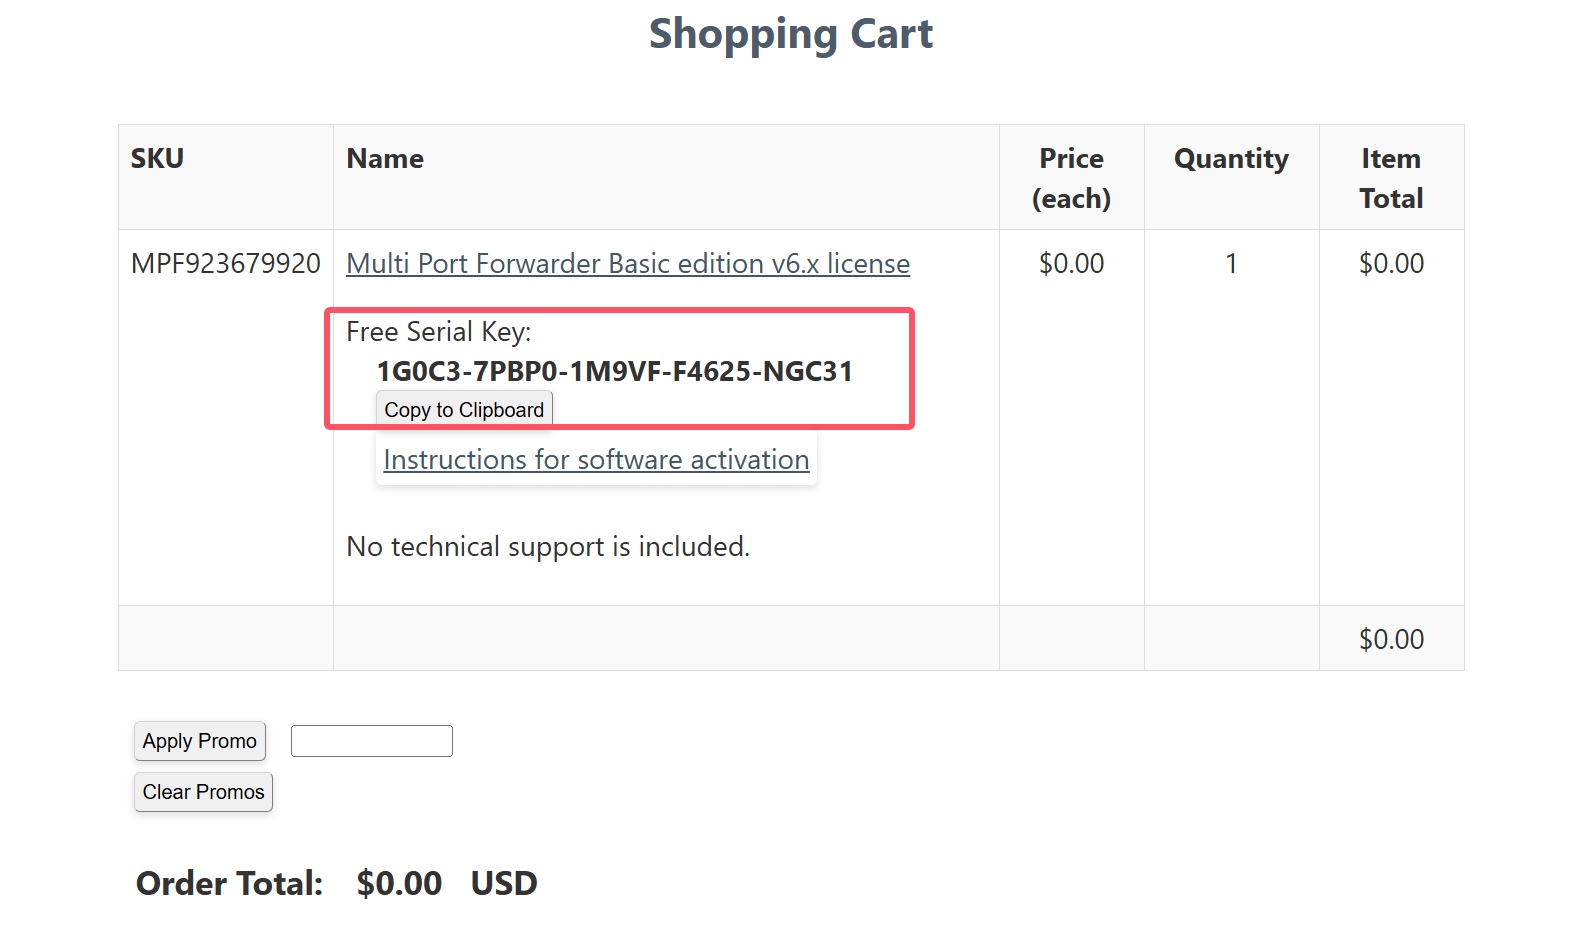The image size is (1590, 949).
Task: Click the USD currency text
Action: click(x=504, y=884)
